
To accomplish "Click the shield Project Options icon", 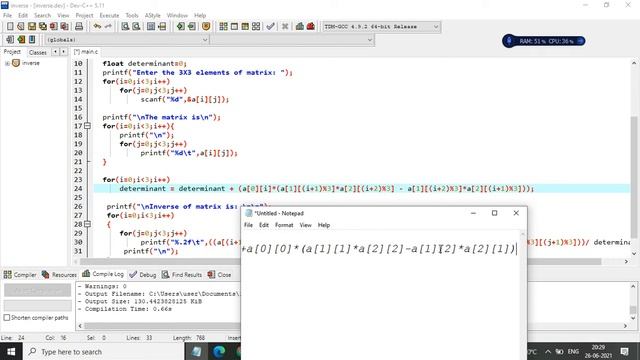I will coord(206,27).
